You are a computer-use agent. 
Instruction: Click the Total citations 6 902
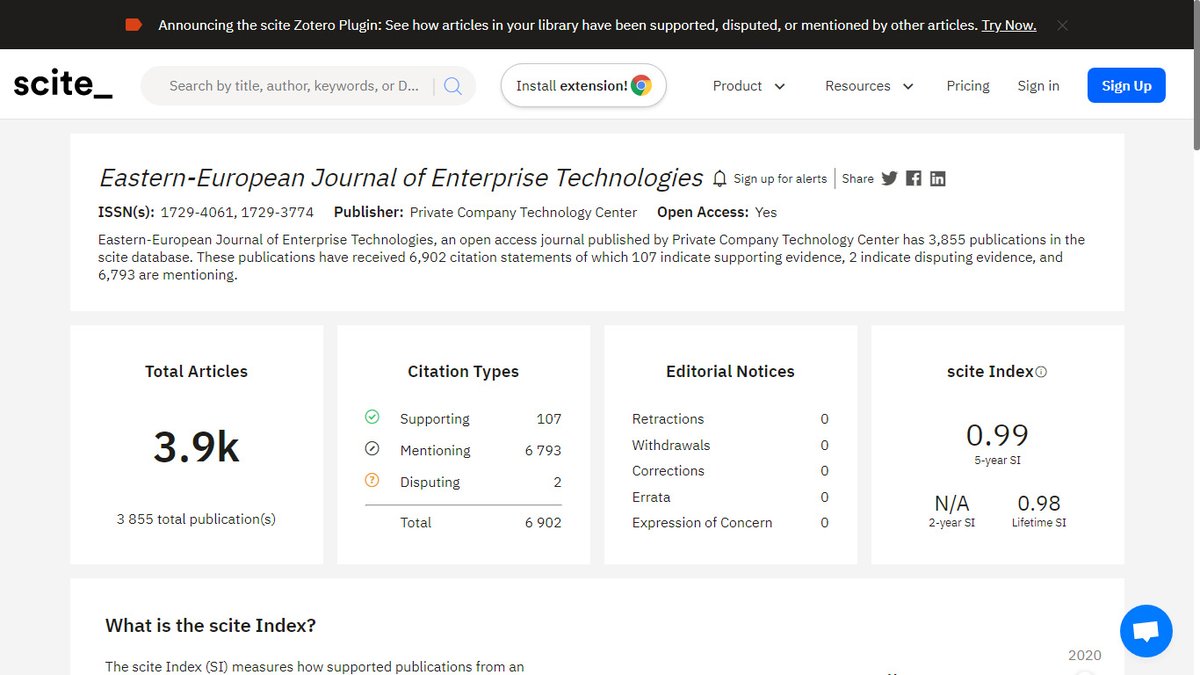pos(543,523)
